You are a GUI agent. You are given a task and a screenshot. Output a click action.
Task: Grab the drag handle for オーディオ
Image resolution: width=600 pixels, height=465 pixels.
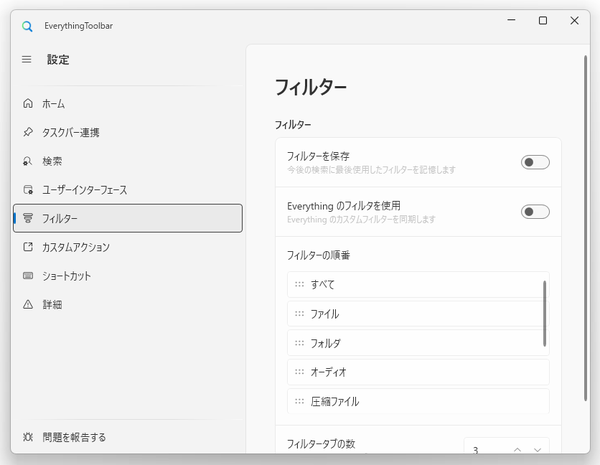pyautogui.click(x=299, y=372)
